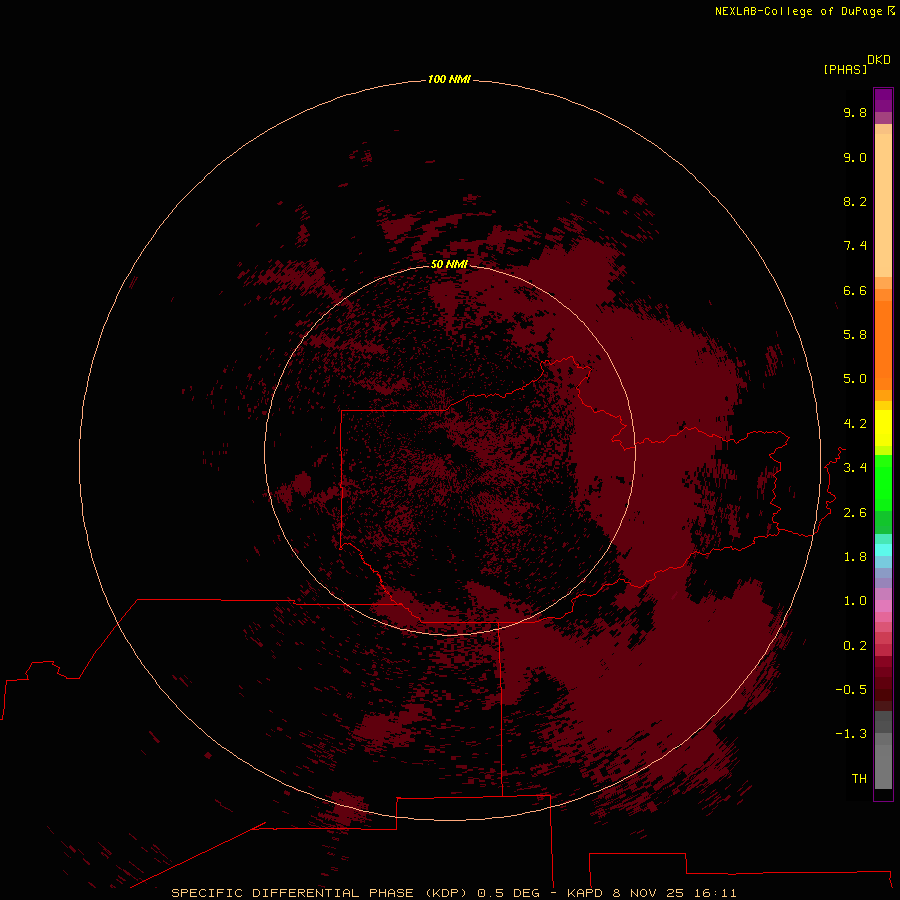Click the 0.5 DEG elevation text
Image resolution: width=900 pixels, height=900 pixels.
point(509,893)
